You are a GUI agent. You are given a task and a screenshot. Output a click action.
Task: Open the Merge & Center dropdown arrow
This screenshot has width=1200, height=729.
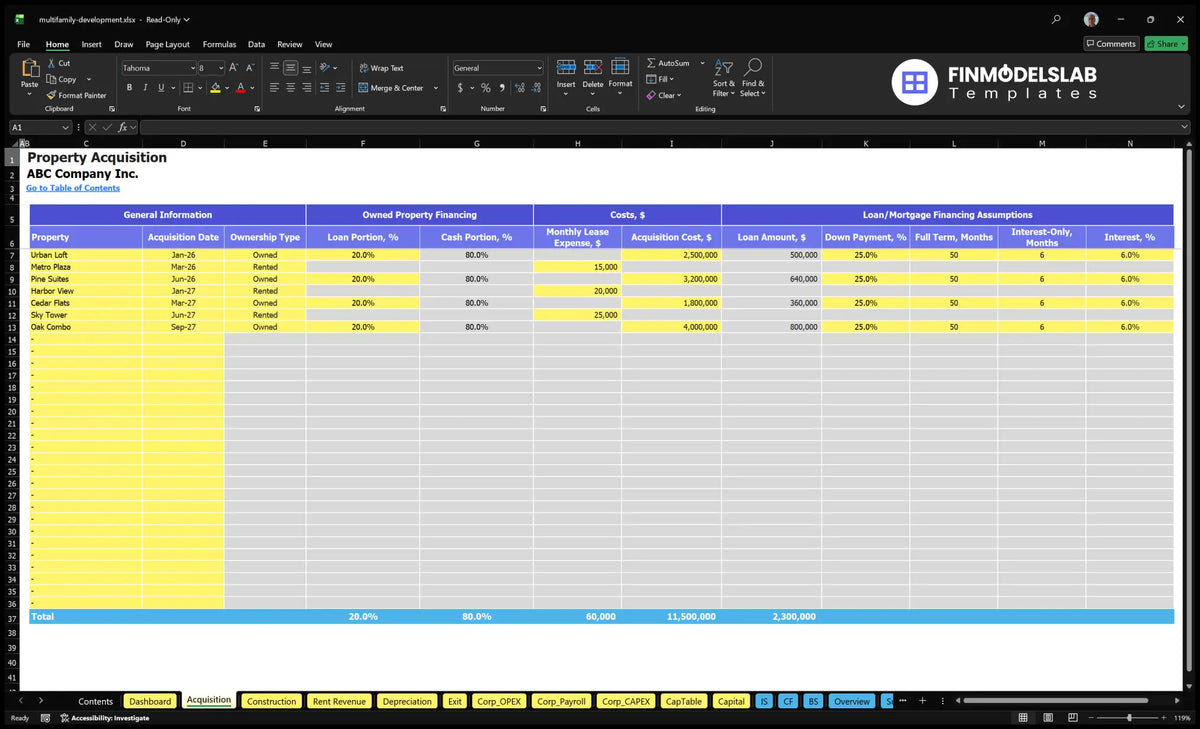click(436, 88)
